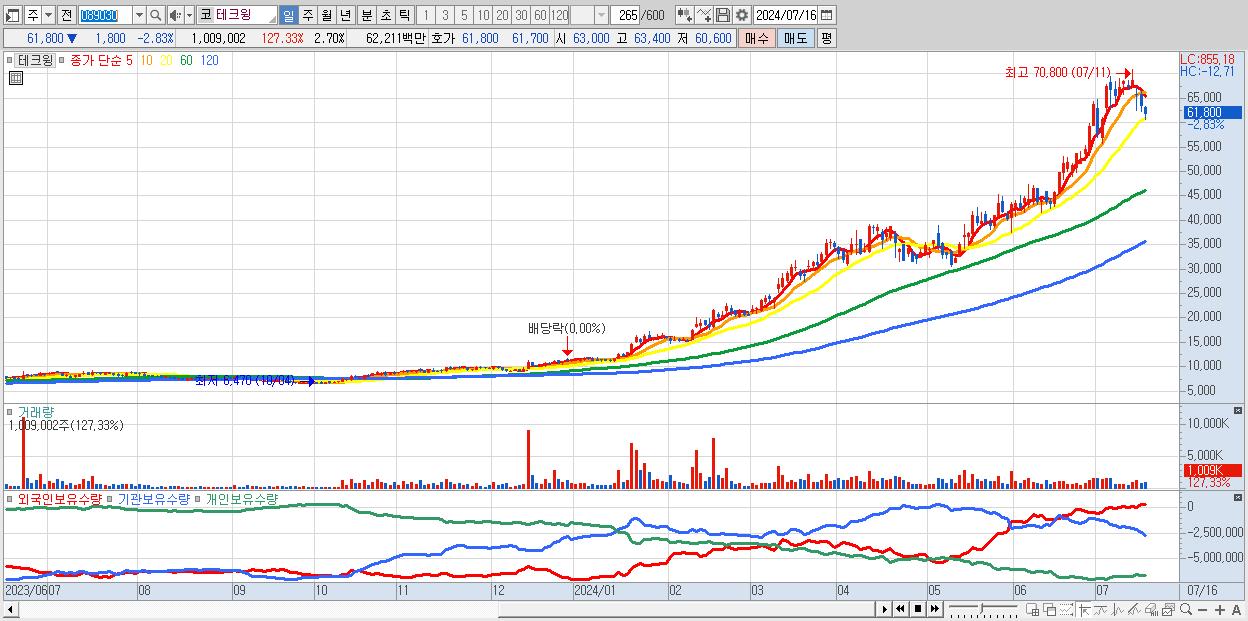
Task: Click the 테크윙 legend button above the chart
Action: click(35, 60)
